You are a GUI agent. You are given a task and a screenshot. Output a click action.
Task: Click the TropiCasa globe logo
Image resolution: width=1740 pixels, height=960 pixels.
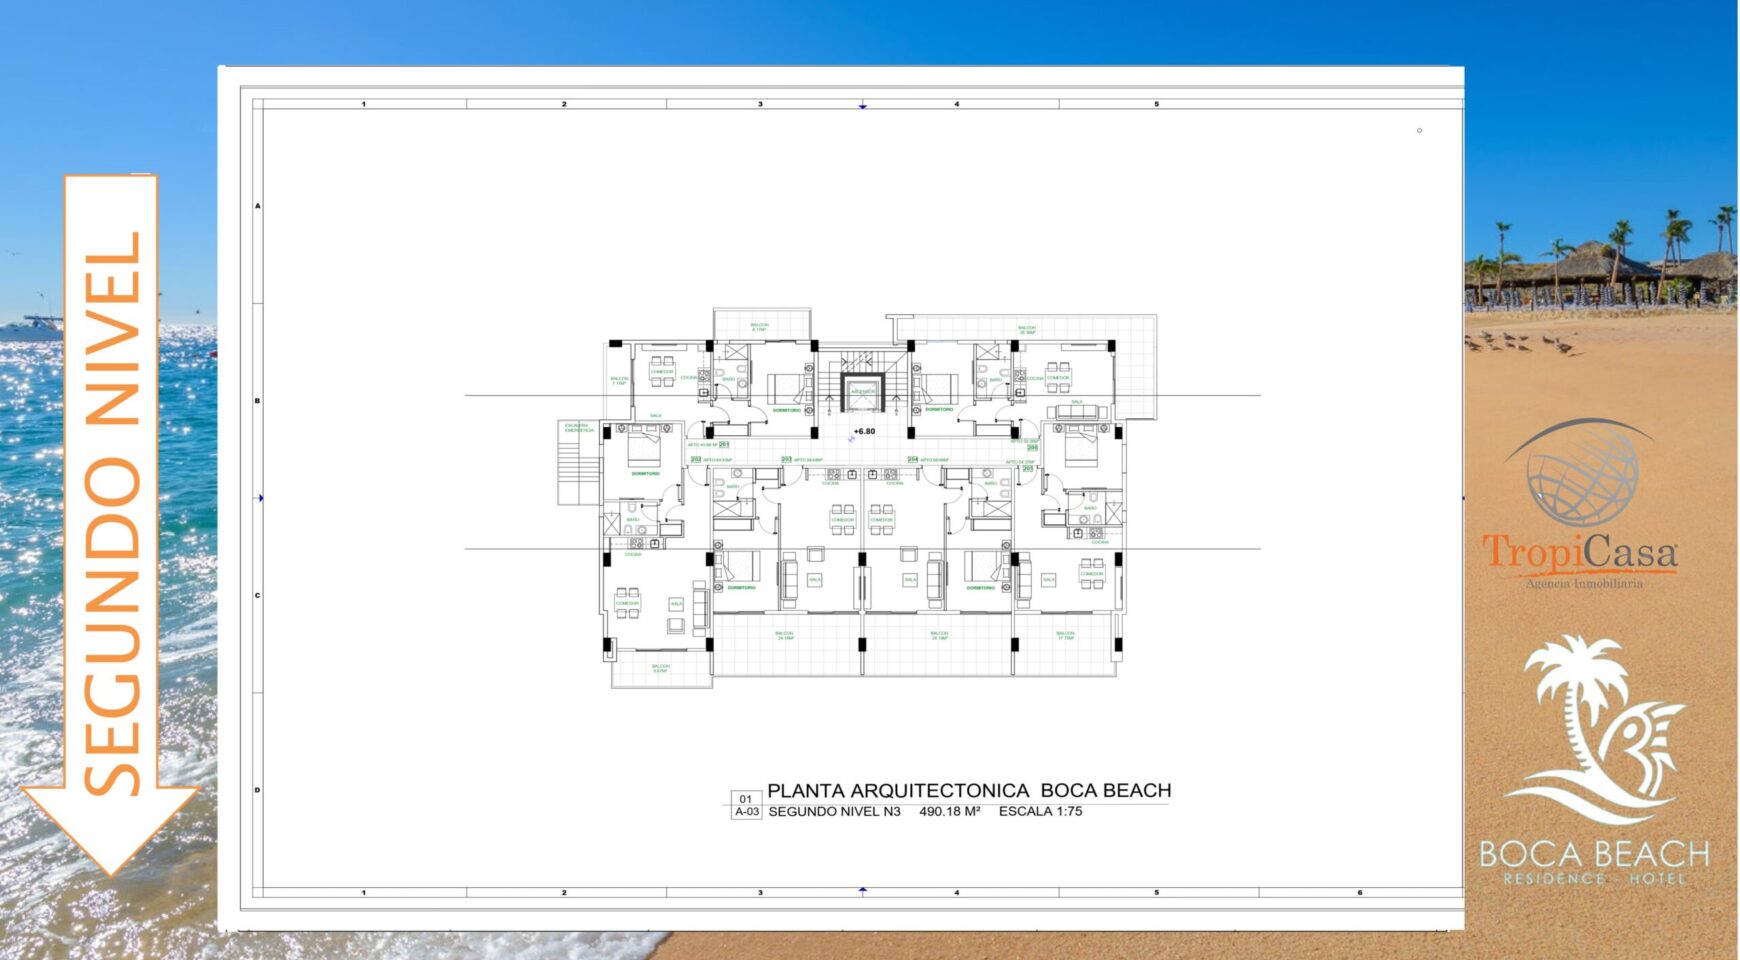click(x=1582, y=474)
